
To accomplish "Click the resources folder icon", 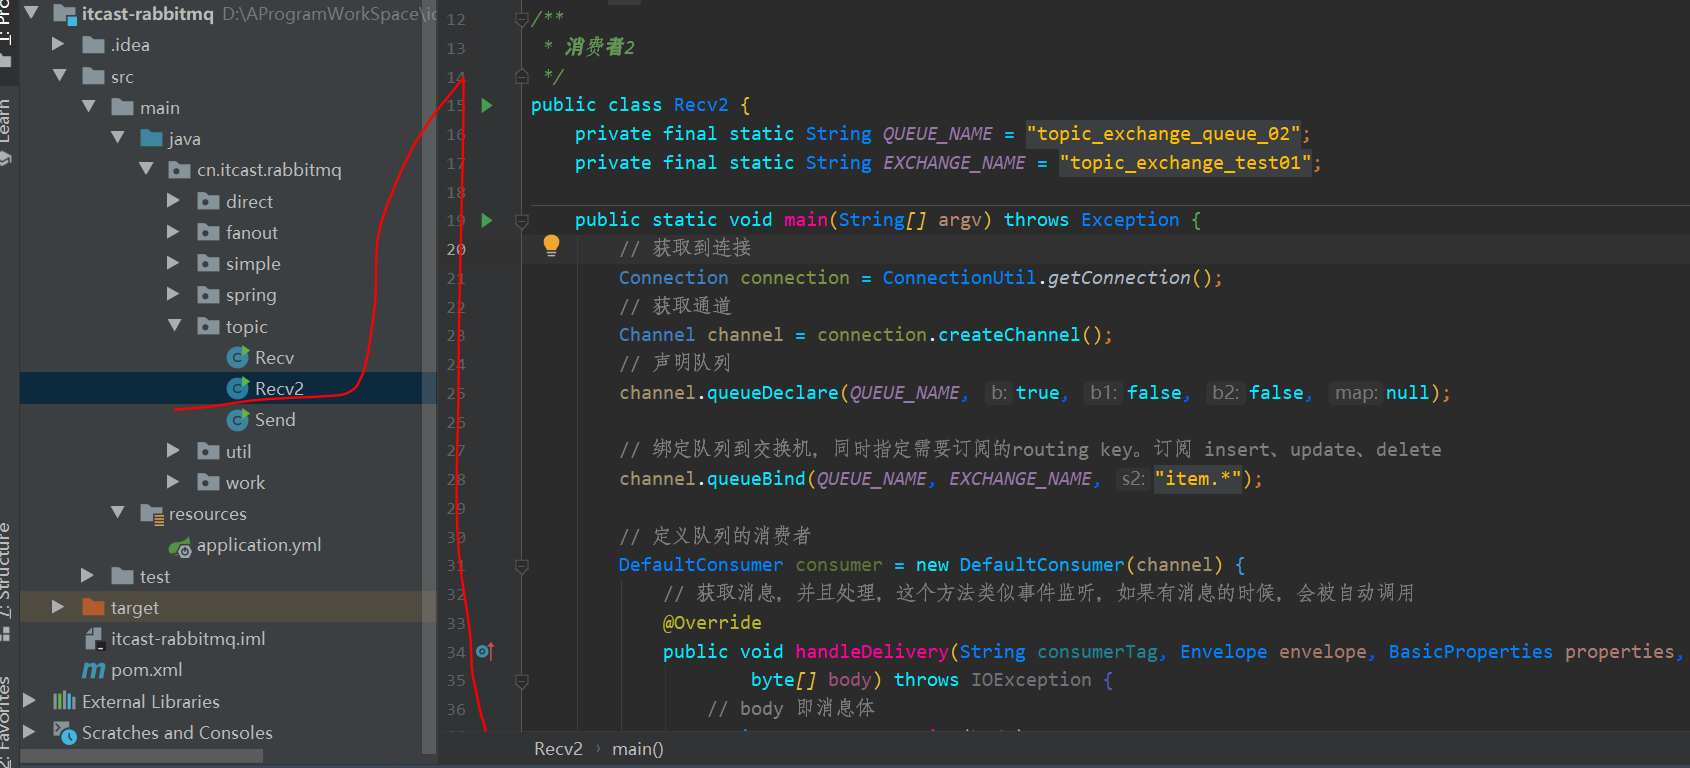I will [x=152, y=514].
